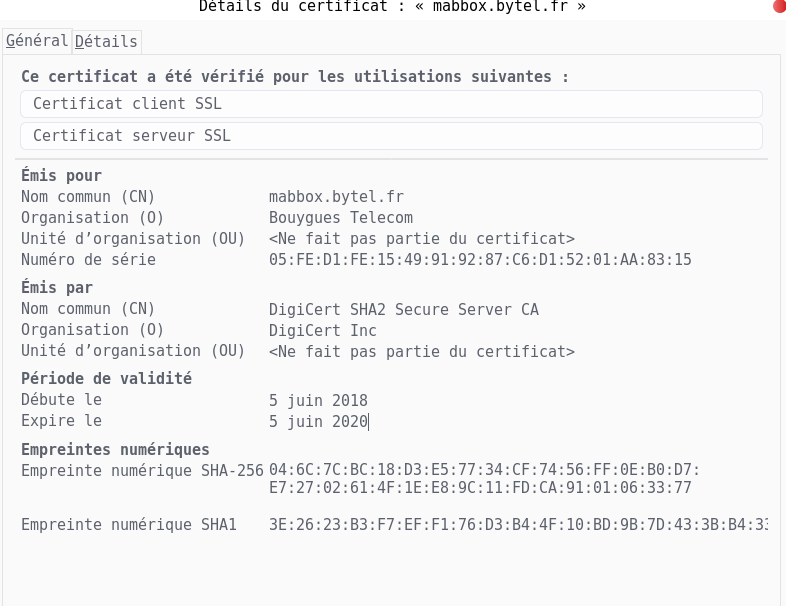This screenshot has width=786, height=606.
Task: Click the SHA-256 fingerprint value
Action: pos(484,479)
